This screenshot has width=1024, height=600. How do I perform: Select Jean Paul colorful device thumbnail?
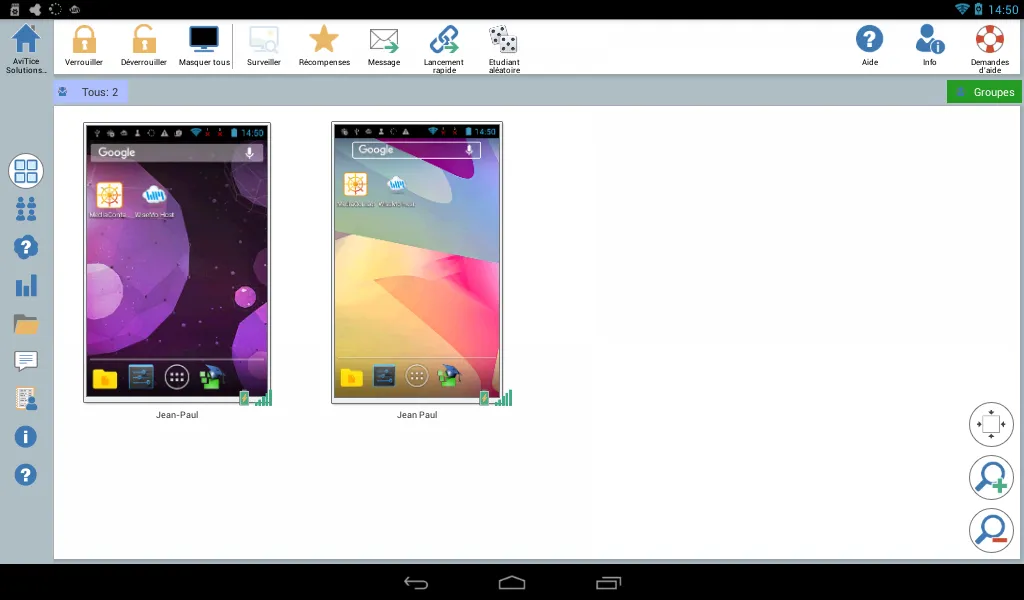pos(417,262)
